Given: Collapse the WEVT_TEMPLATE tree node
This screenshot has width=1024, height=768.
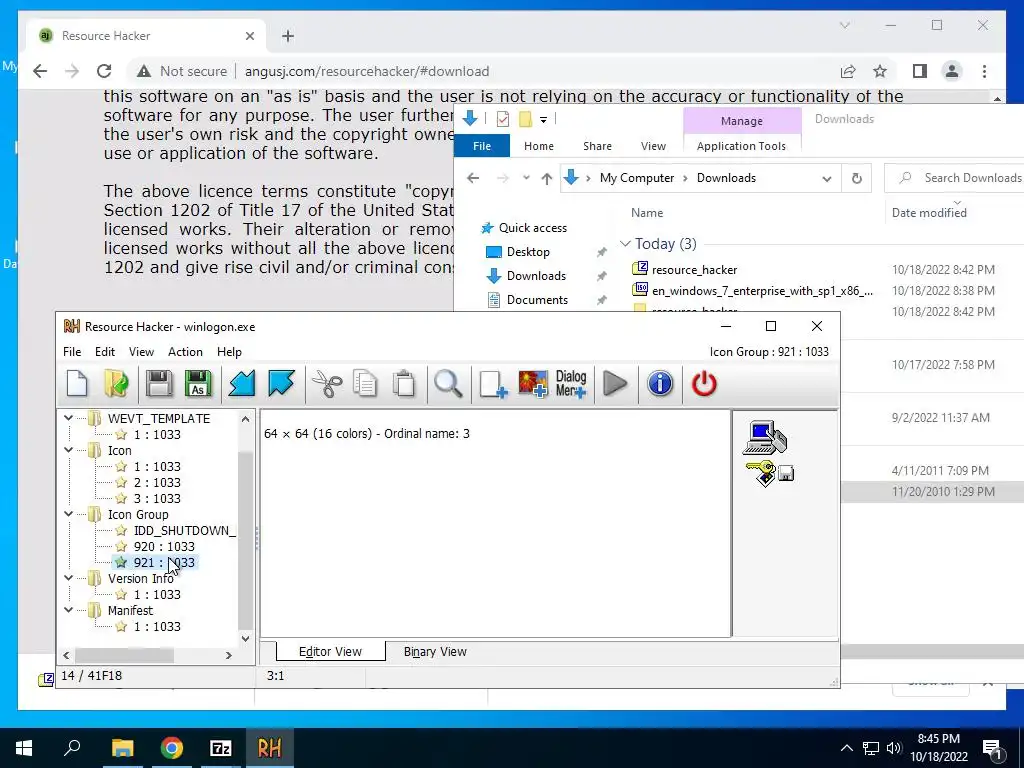Looking at the screenshot, I should point(69,418).
